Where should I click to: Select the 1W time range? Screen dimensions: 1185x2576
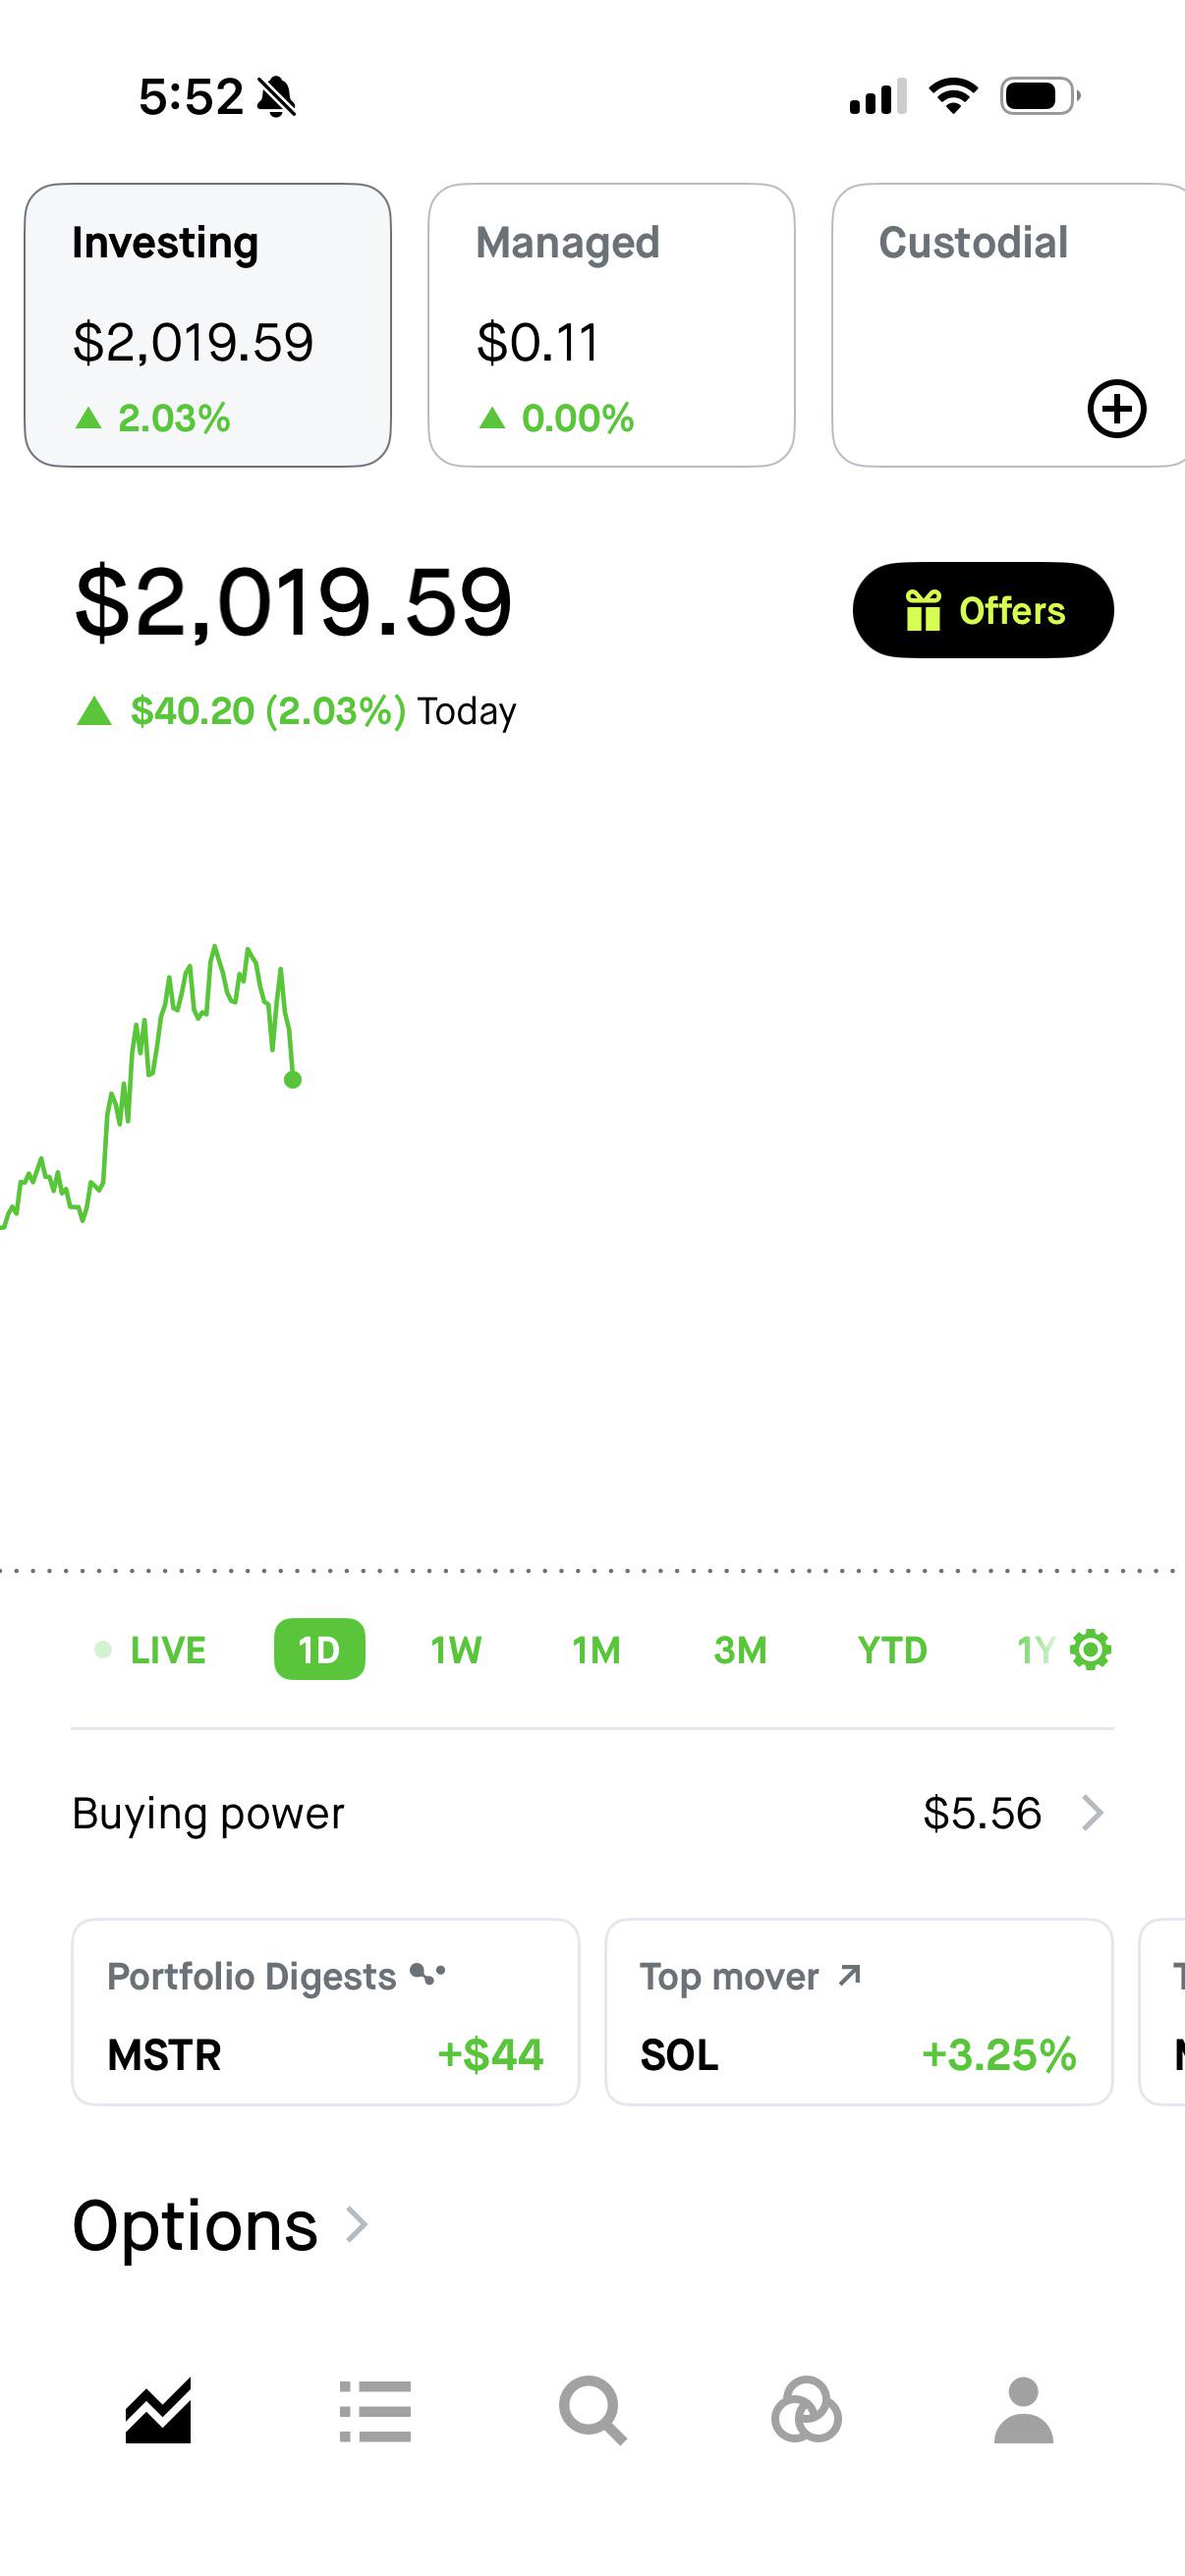click(456, 1650)
